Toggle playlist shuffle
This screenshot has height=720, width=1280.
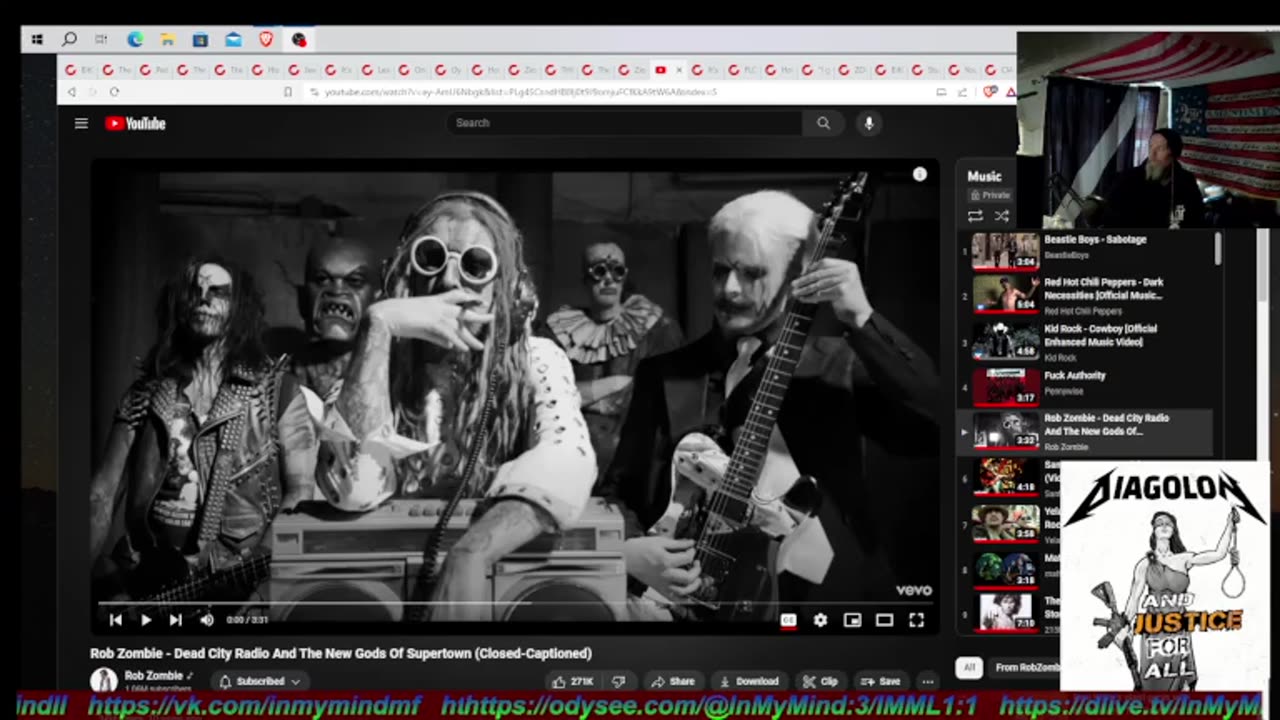point(1001,216)
